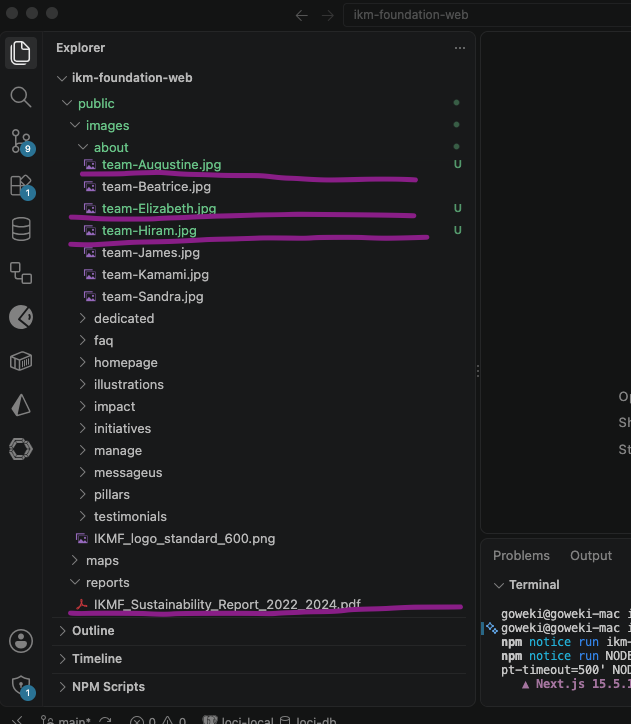Open the container box icon in sidebar
This screenshot has width=631, height=724.
pos(21,361)
